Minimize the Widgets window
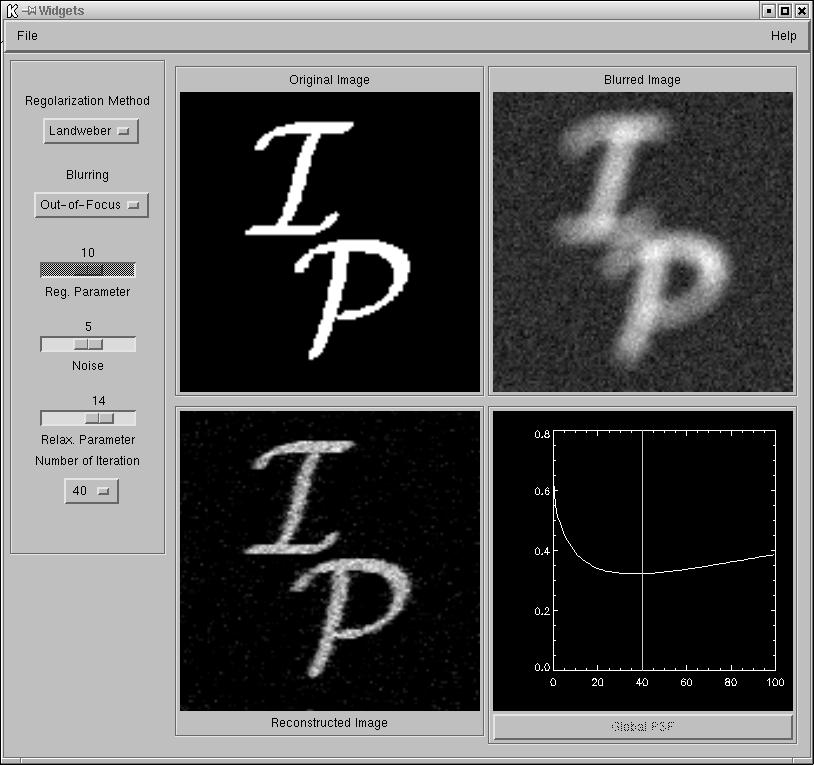Viewport: 814px width, 765px height. point(768,11)
